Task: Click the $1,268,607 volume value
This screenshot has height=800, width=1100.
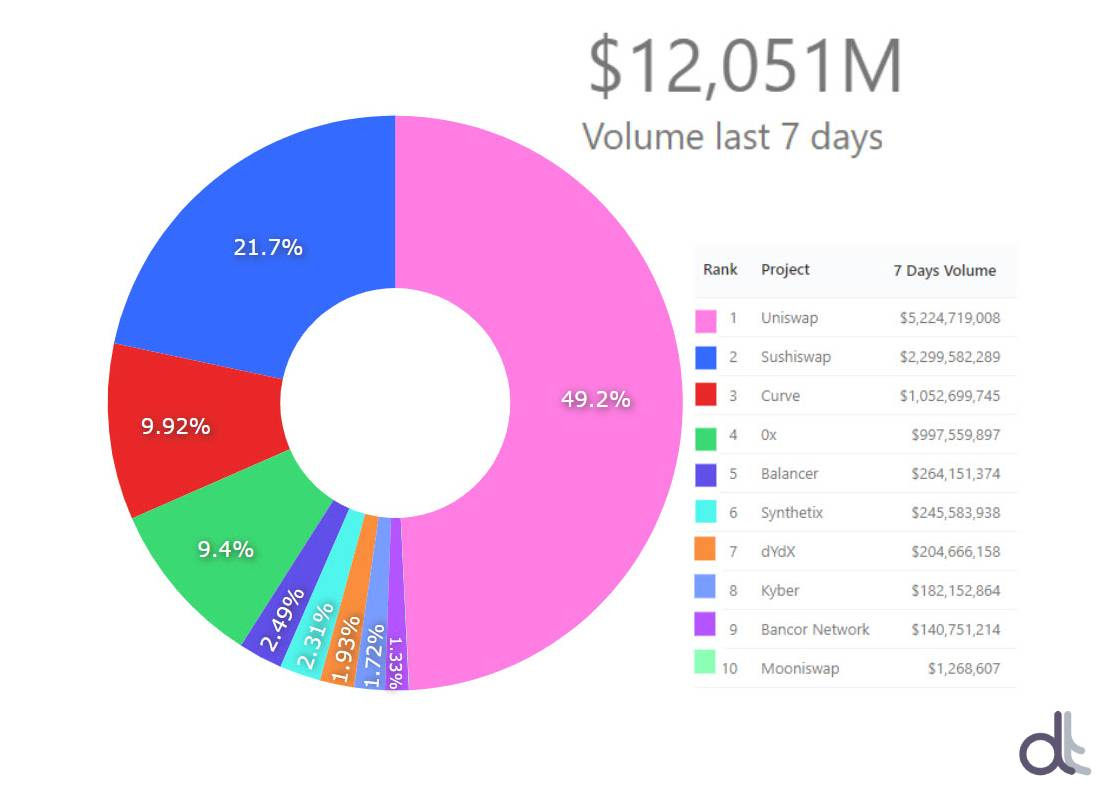Action: pos(964,669)
